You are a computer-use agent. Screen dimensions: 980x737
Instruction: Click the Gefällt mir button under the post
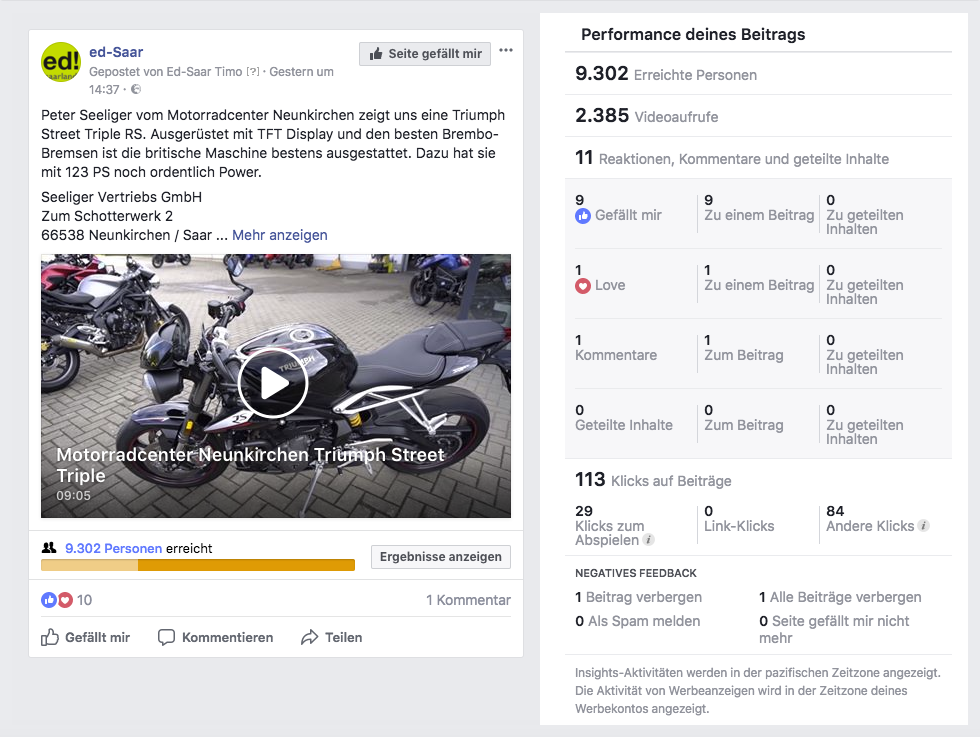pos(86,637)
